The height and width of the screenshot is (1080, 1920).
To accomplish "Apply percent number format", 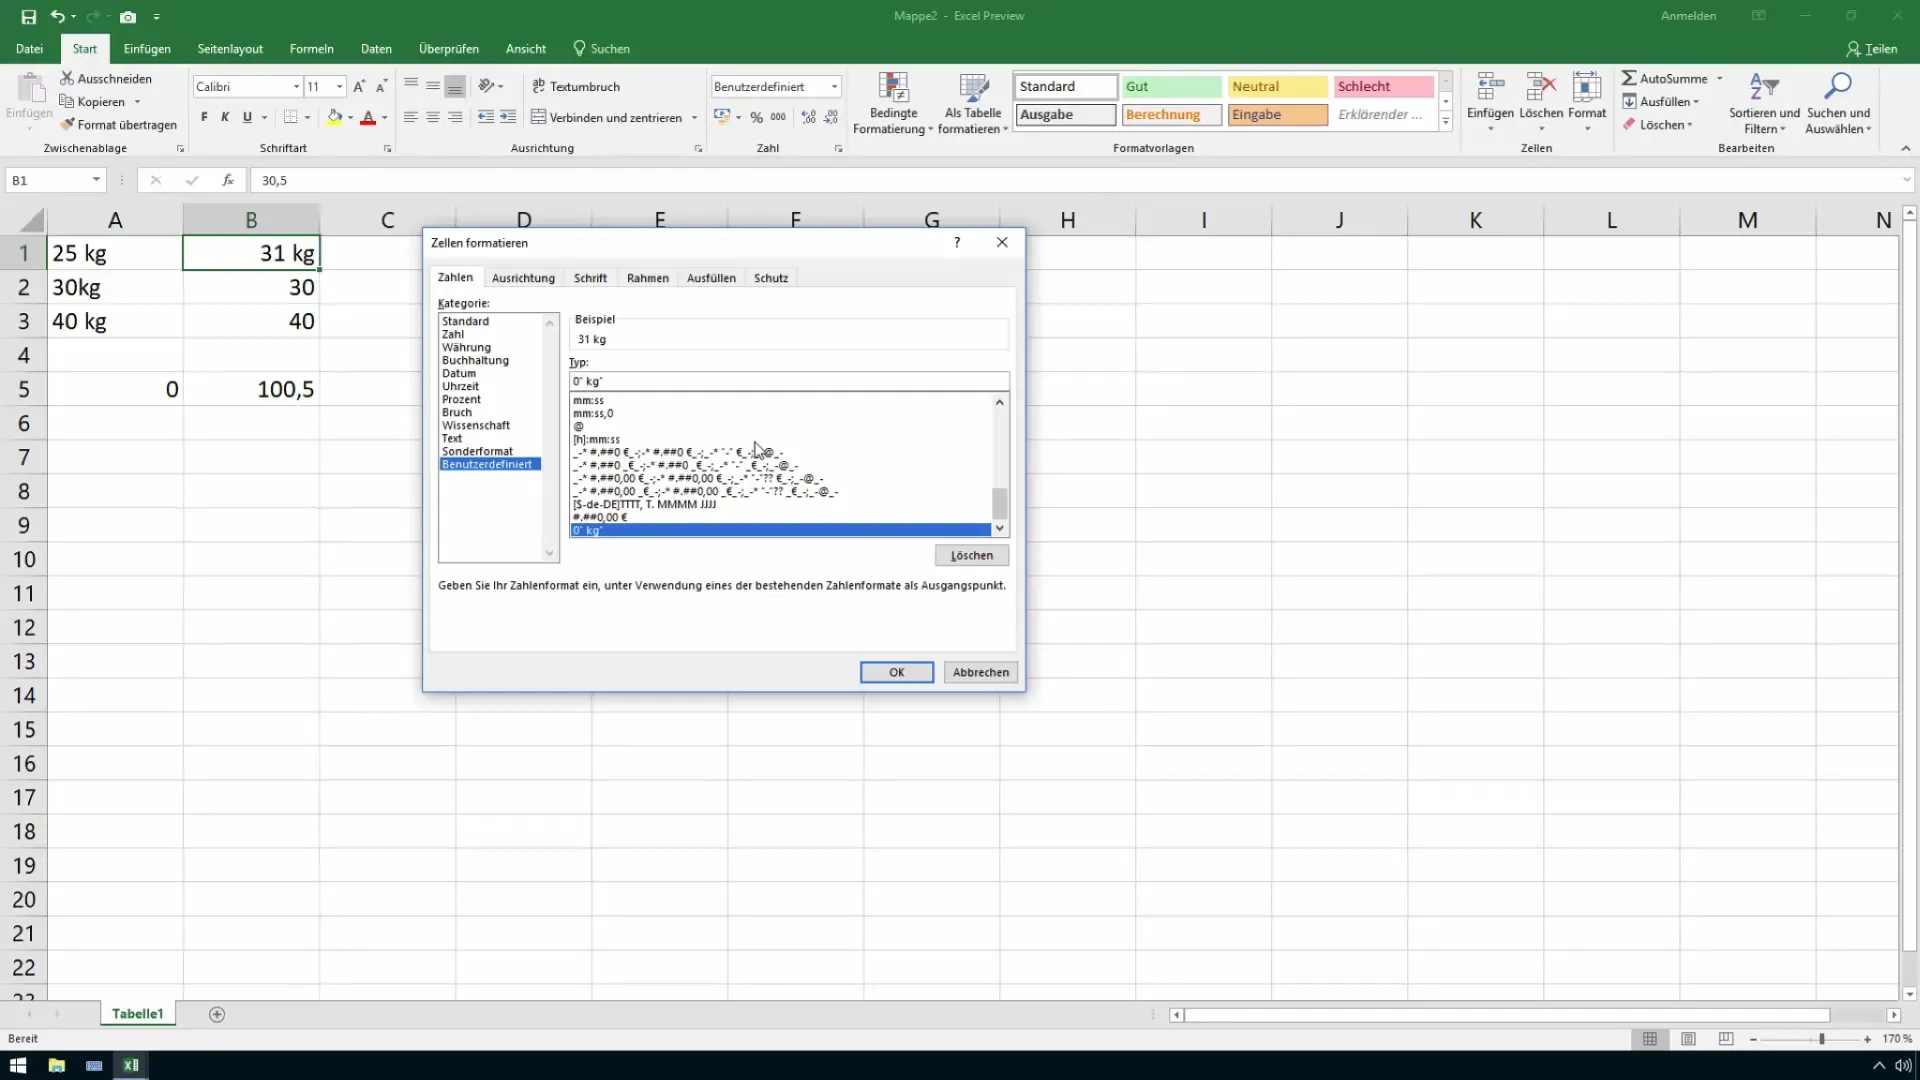I will tap(757, 118).
